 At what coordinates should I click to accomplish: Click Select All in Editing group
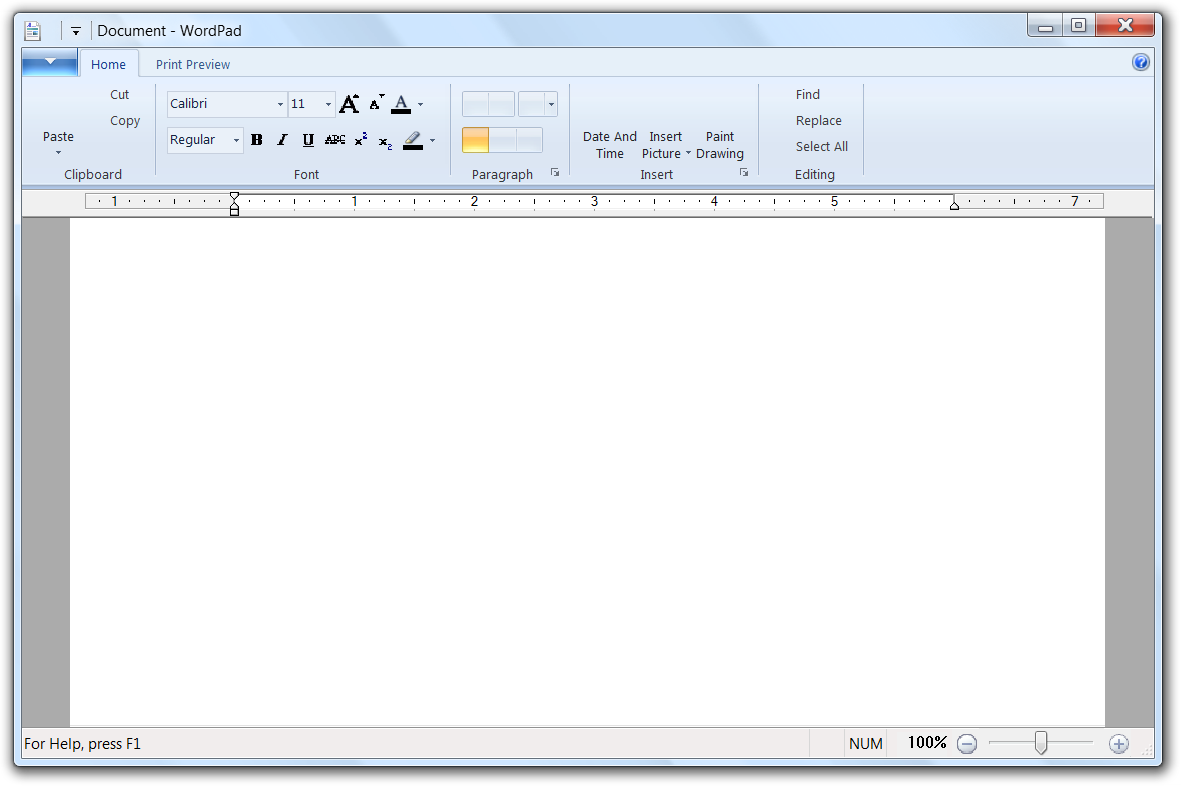tap(822, 147)
